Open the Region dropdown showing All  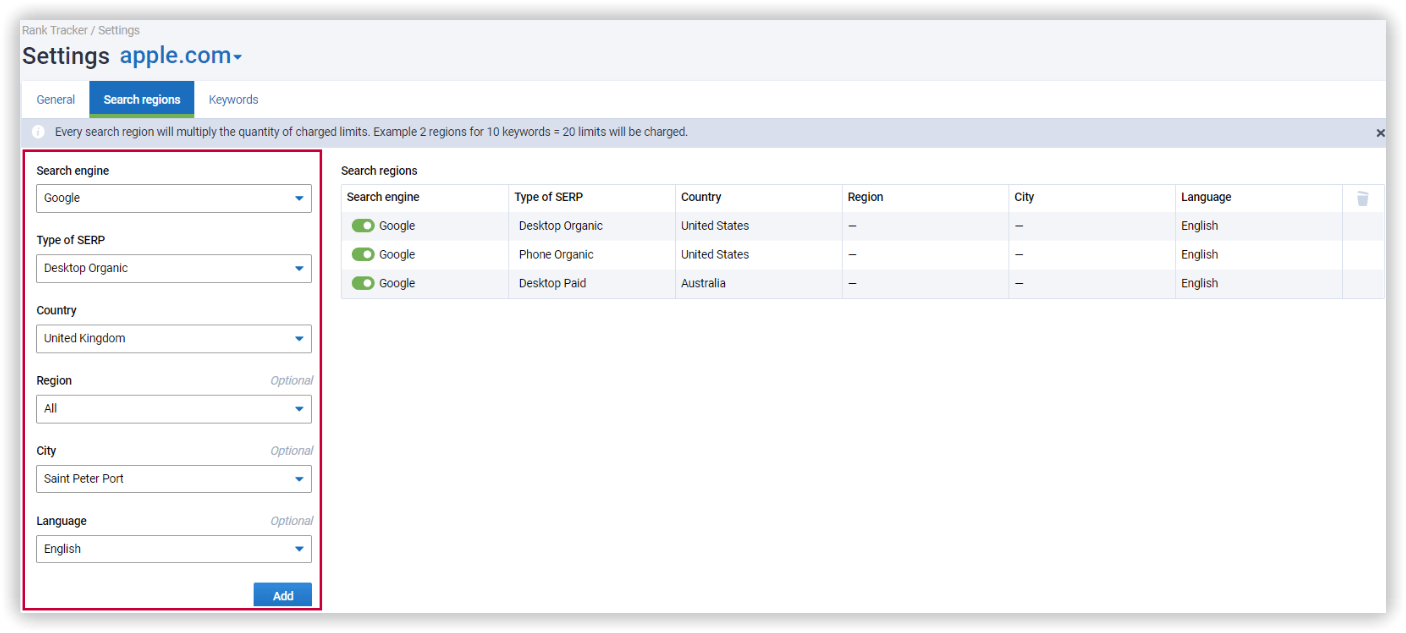tap(174, 409)
